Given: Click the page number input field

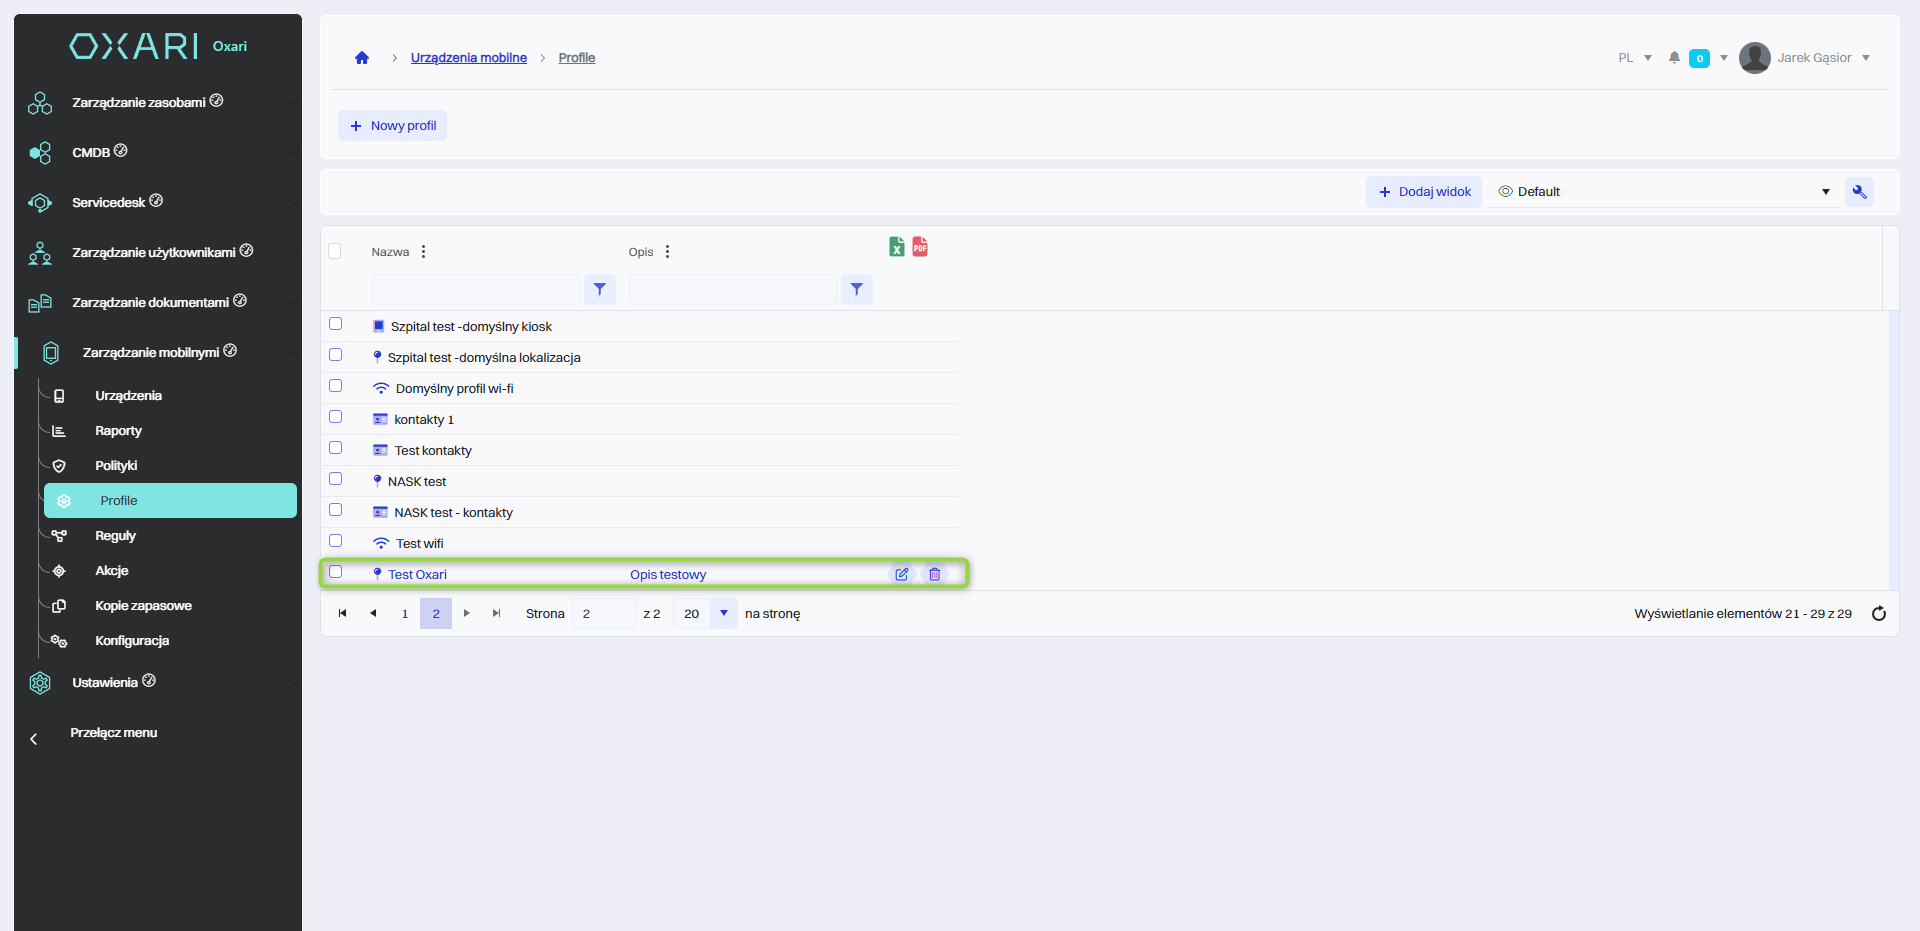Looking at the screenshot, I should tap(603, 614).
